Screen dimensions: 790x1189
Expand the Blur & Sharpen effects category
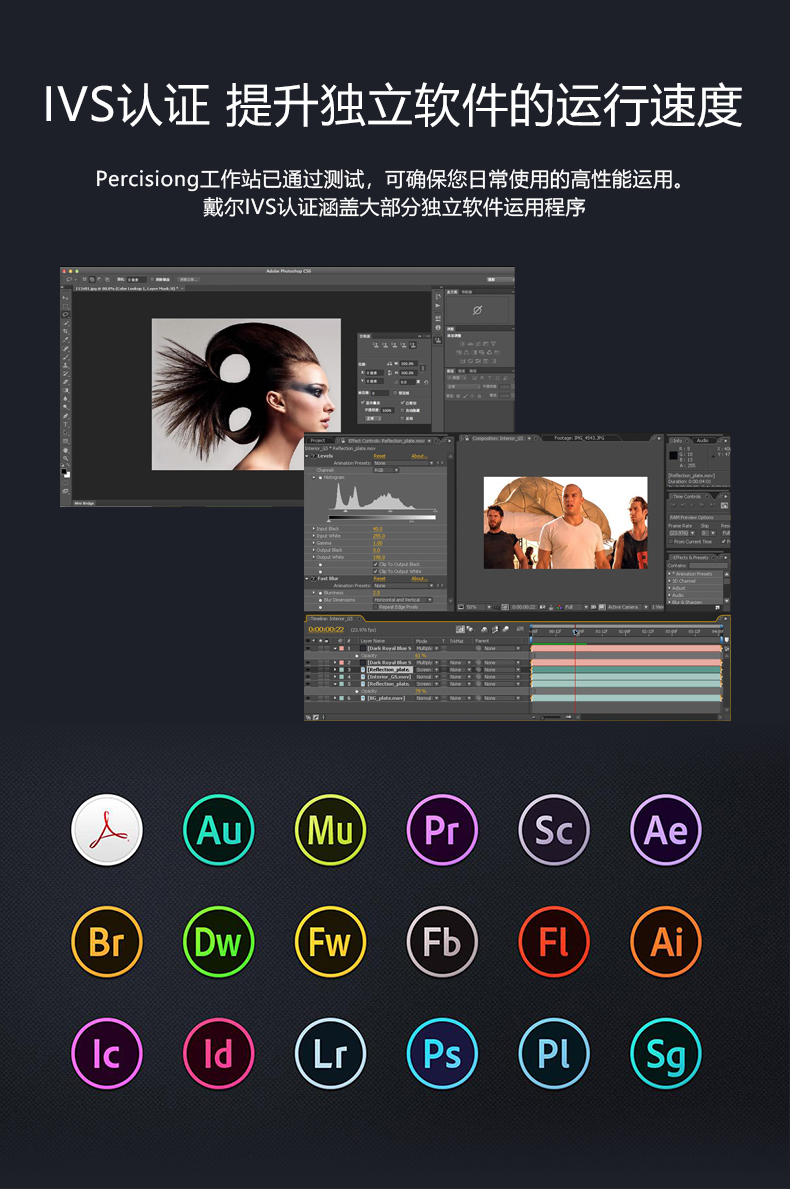point(669,602)
